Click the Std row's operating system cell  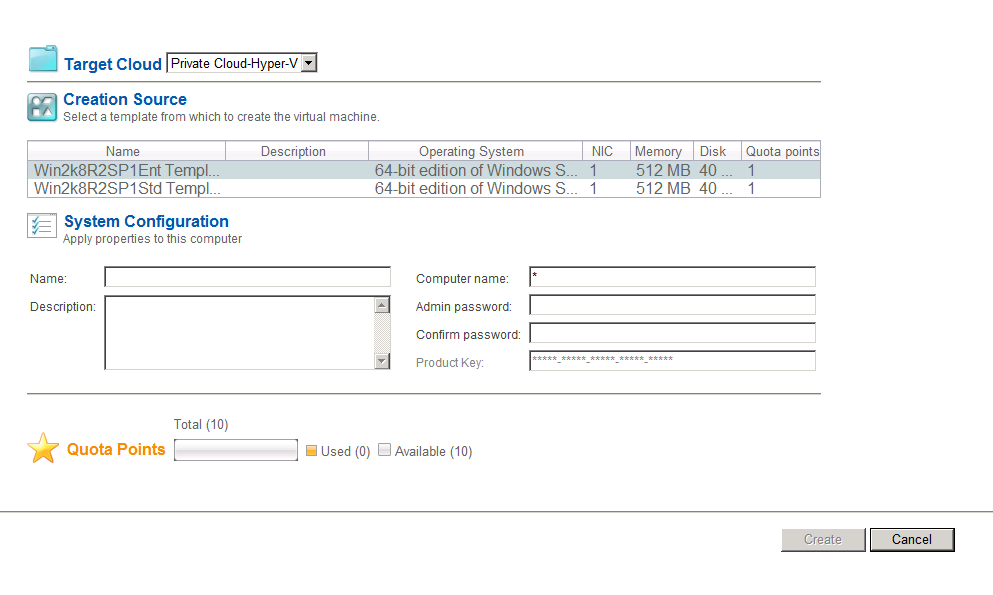[476, 189]
